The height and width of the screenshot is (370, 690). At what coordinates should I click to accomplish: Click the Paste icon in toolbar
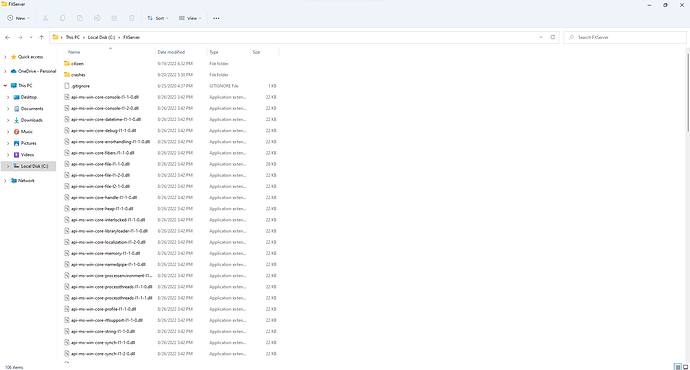(80, 18)
